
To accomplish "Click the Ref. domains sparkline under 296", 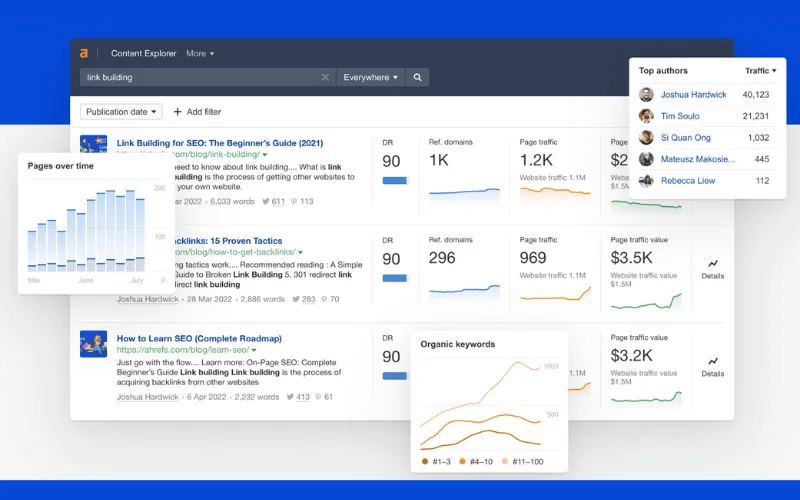I will (464, 291).
